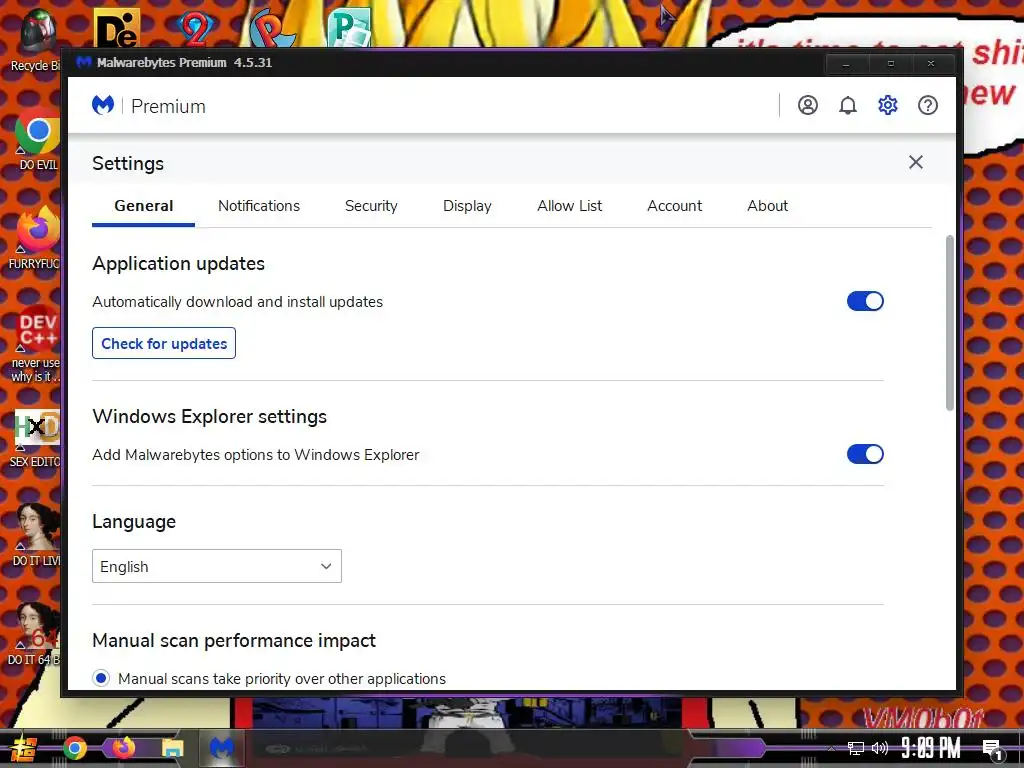Open the network icon in system tray
1024x768 pixels.
coord(855,748)
